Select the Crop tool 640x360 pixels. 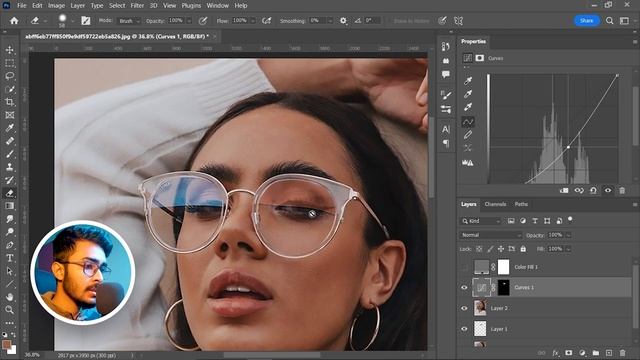9,102
